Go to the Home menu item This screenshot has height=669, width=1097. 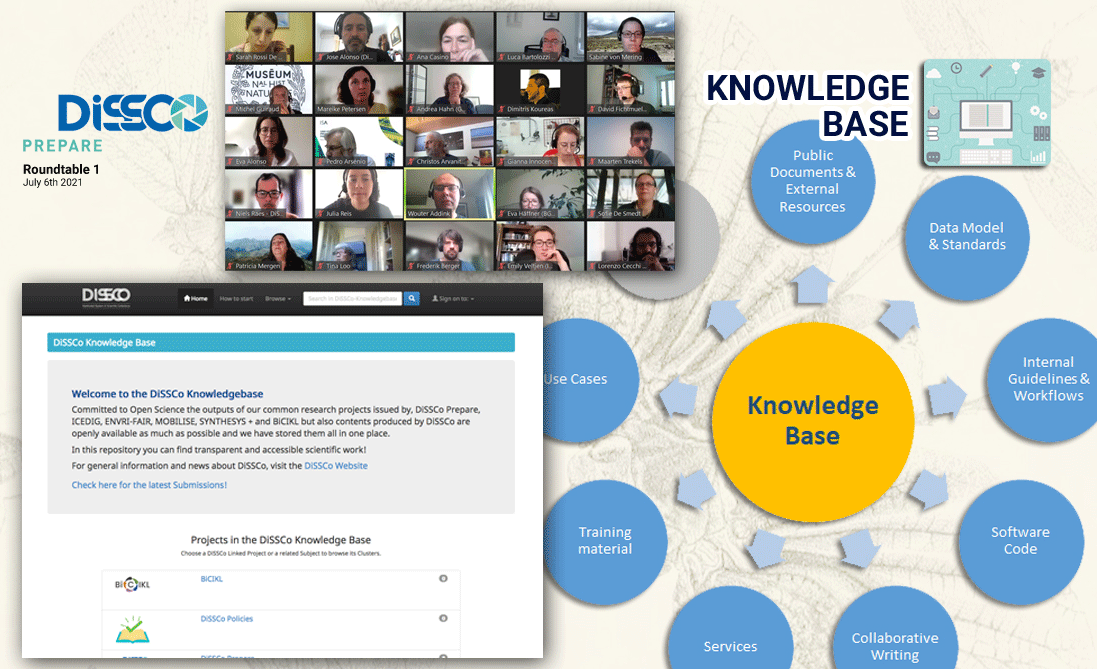click(x=196, y=299)
